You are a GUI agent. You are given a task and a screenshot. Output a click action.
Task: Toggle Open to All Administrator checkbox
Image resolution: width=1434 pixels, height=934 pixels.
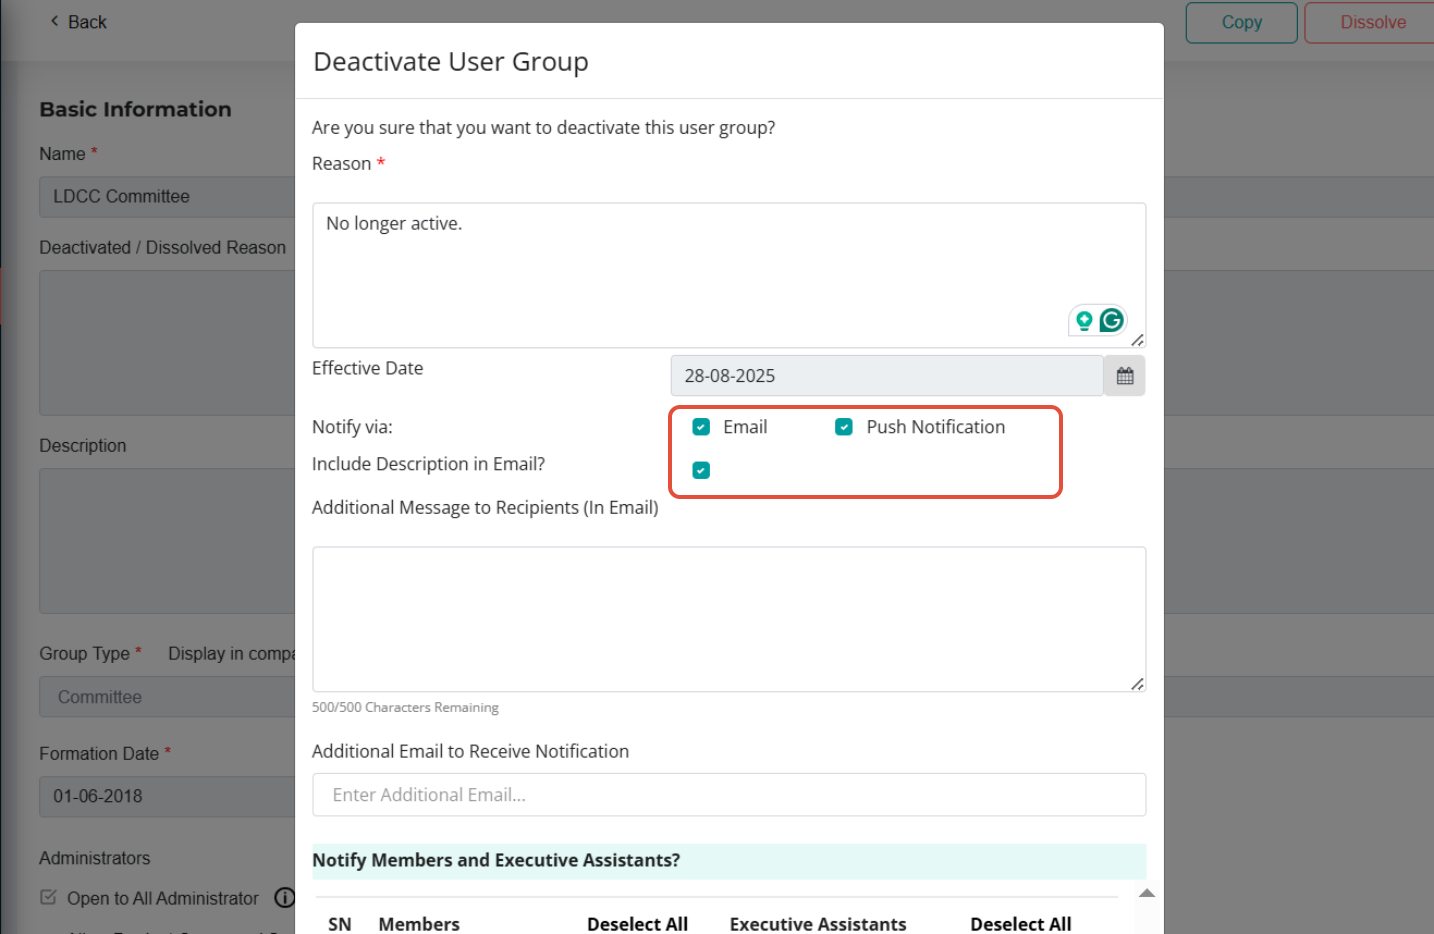pyautogui.click(x=48, y=897)
